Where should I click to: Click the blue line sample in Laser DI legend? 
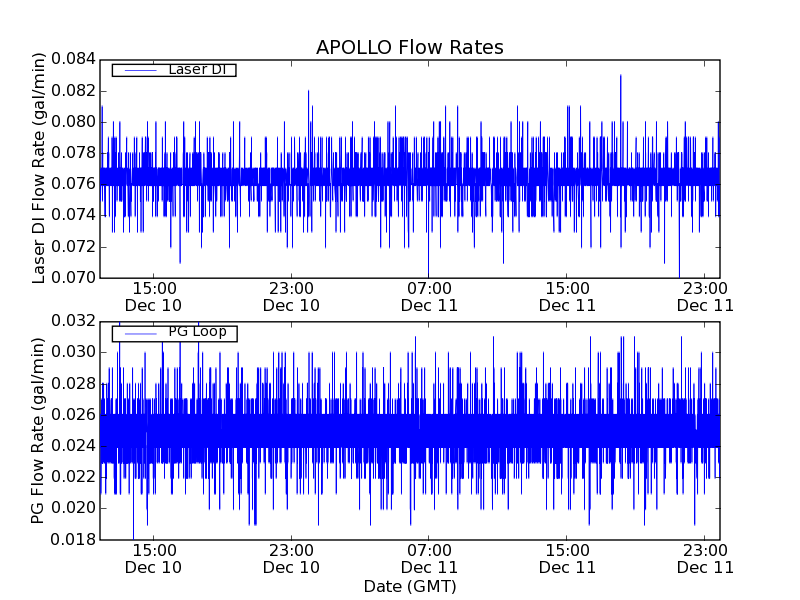[140, 70]
